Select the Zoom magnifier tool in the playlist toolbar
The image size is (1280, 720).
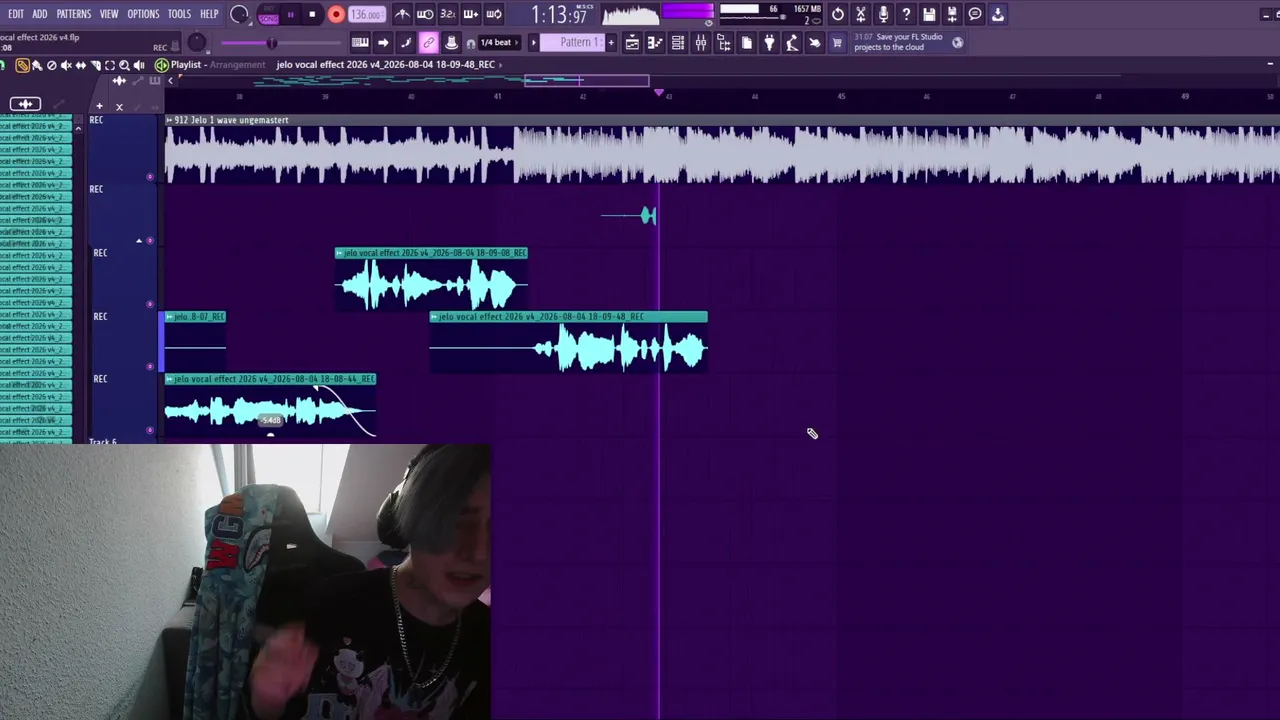pos(124,65)
